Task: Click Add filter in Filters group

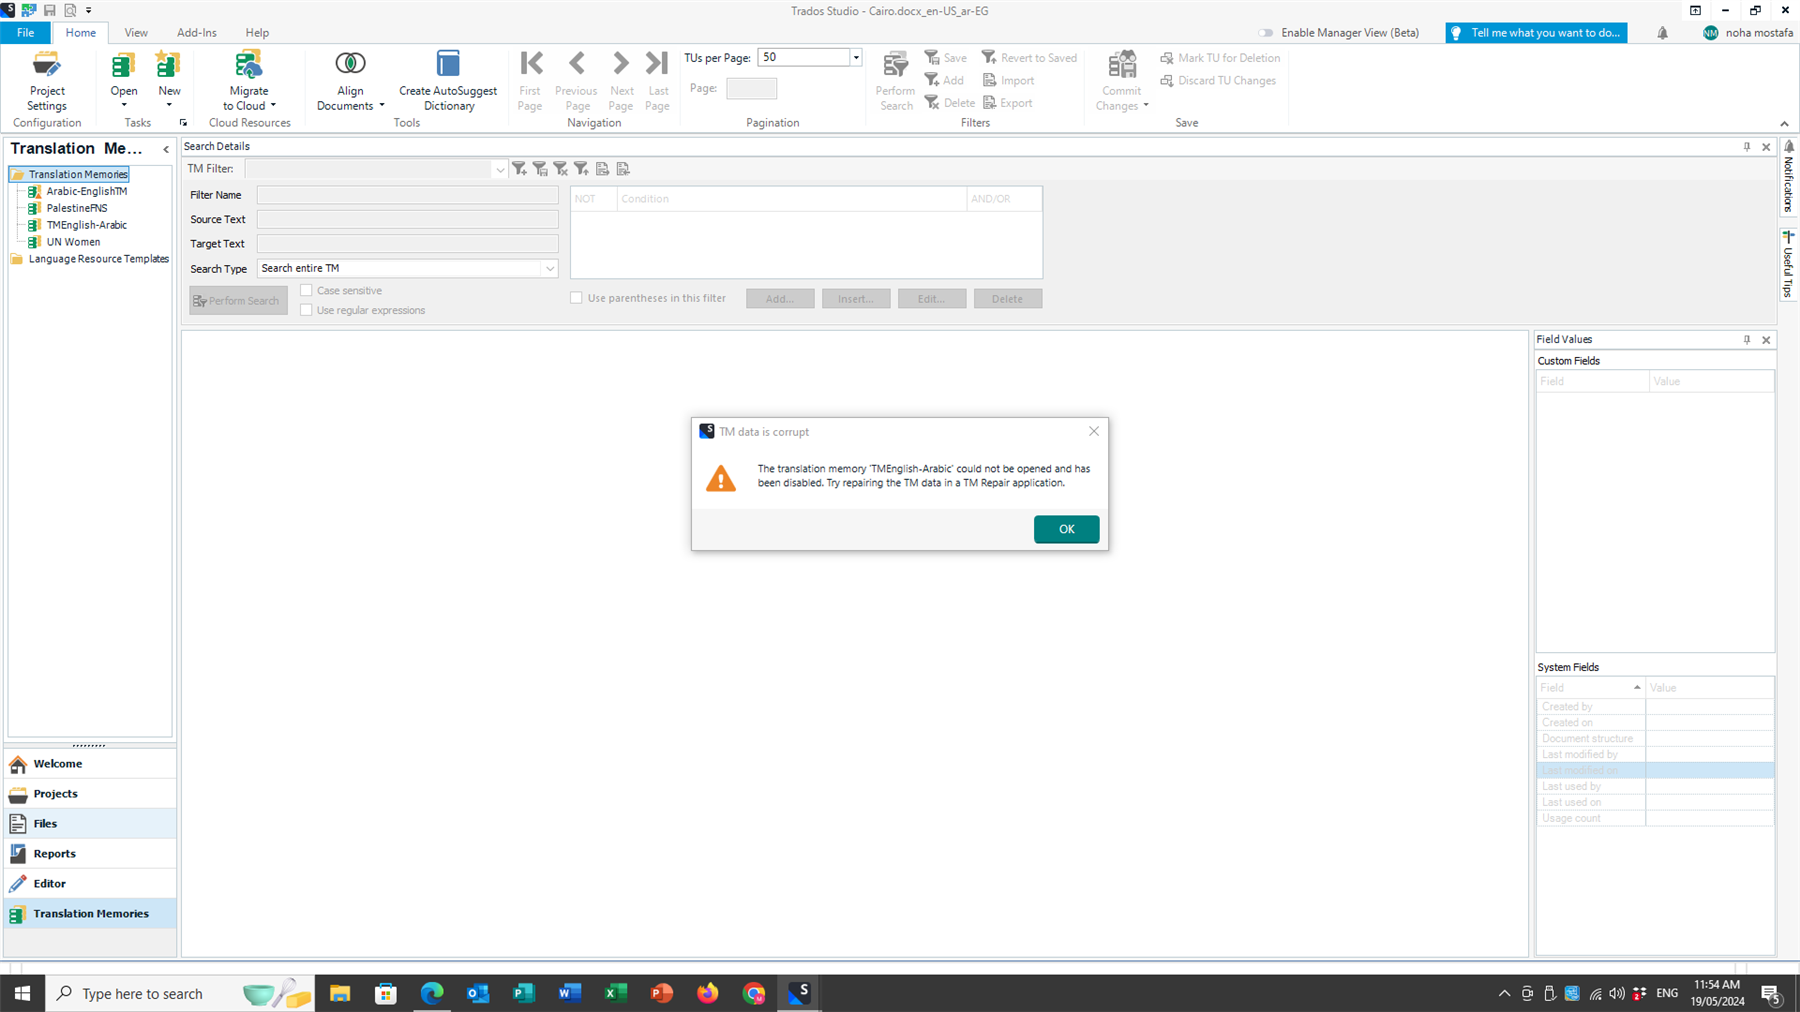Action: [x=945, y=80]
